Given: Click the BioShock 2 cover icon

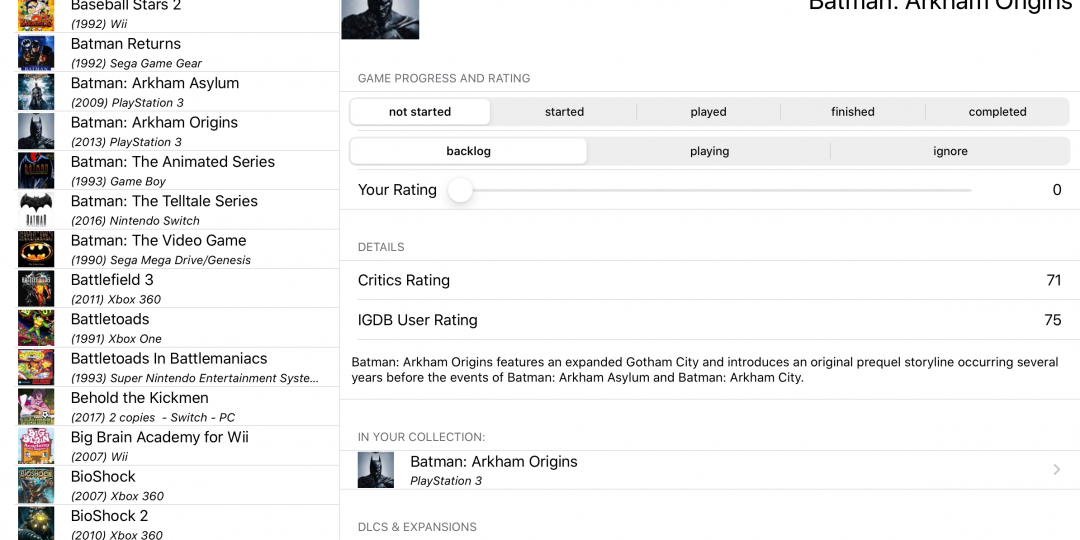Looking at the screenshot, I should tap(36, 524).
